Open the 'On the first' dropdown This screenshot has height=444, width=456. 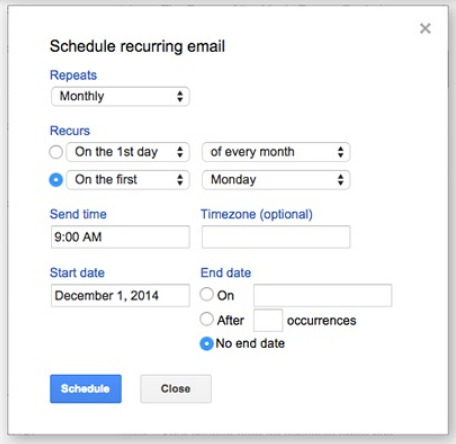[x=128, y=180]
